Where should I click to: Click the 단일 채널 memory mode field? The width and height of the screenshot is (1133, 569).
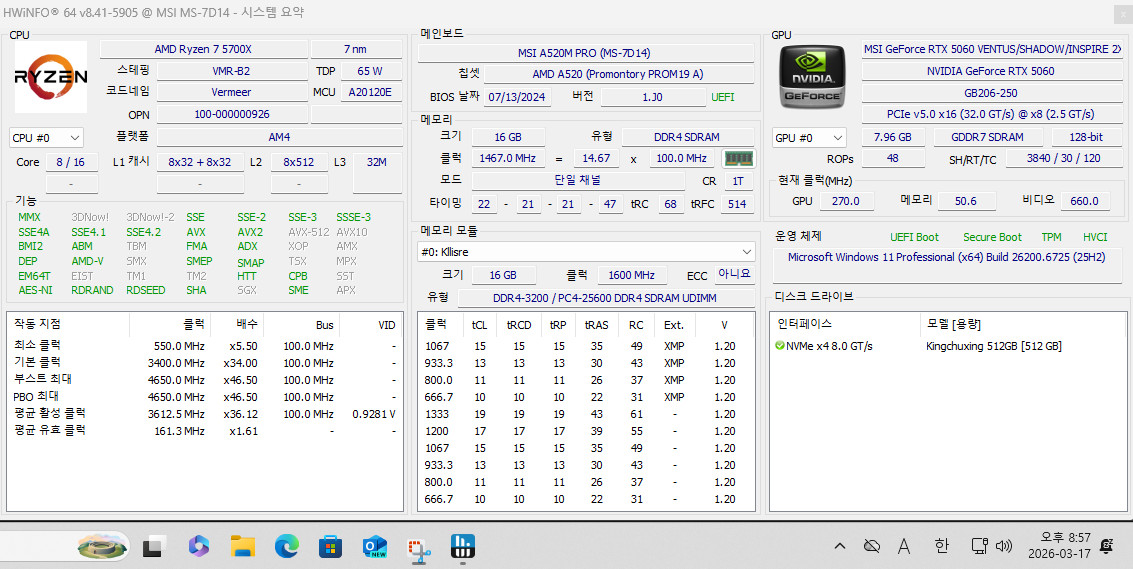click(578, 181)
